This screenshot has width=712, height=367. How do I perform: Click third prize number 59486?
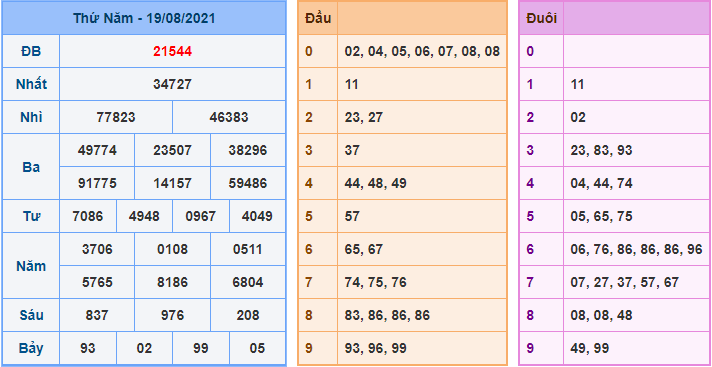tap(248, 183)
